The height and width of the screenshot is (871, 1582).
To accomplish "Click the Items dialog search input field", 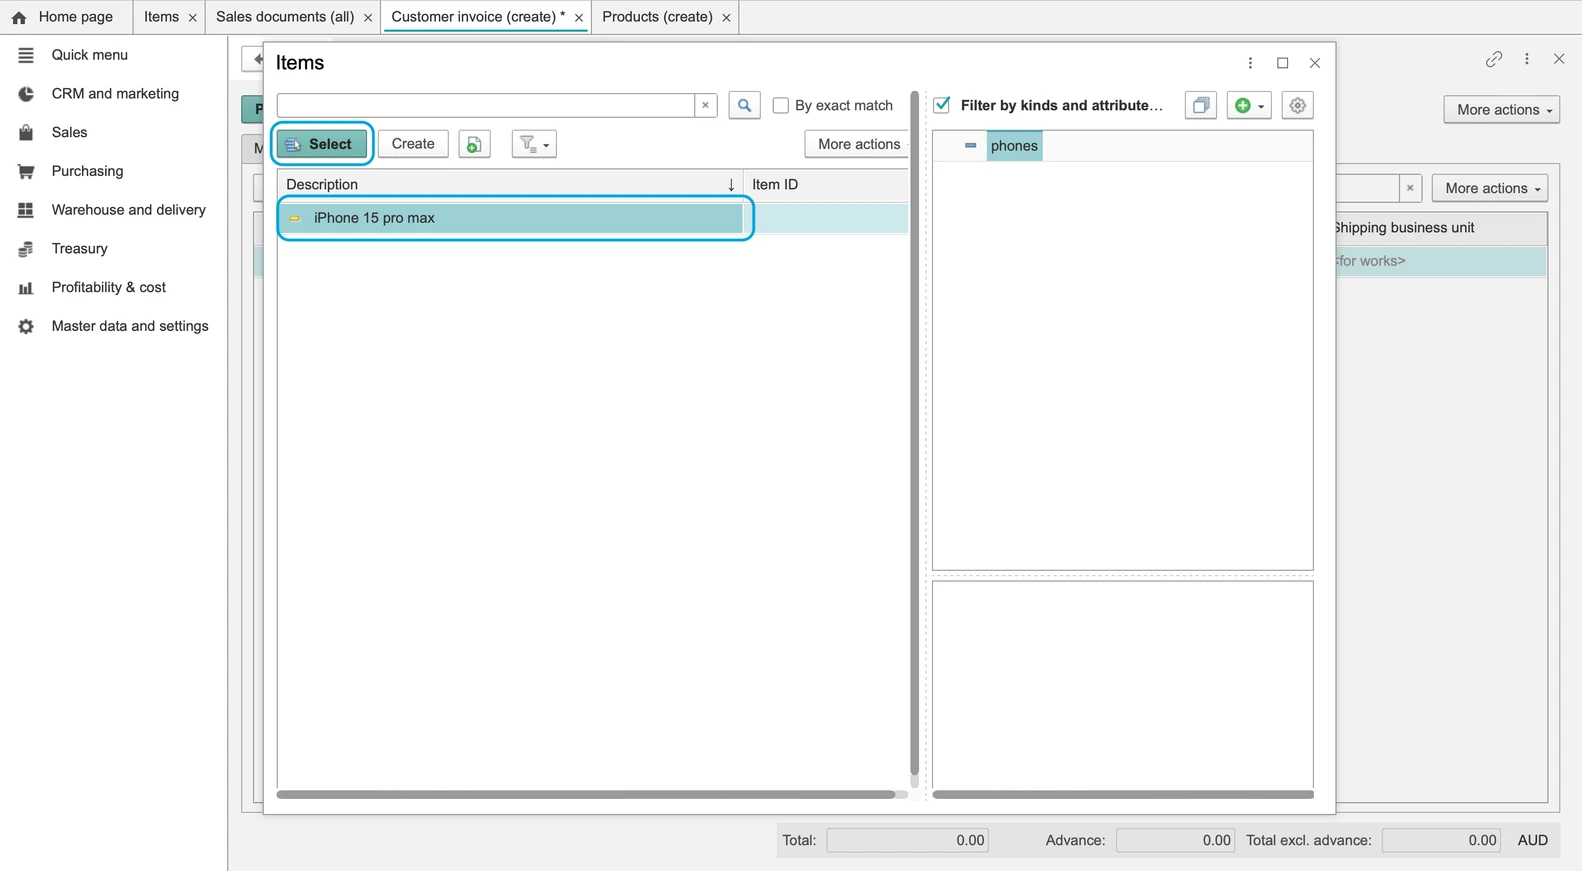I will (485, 105).
